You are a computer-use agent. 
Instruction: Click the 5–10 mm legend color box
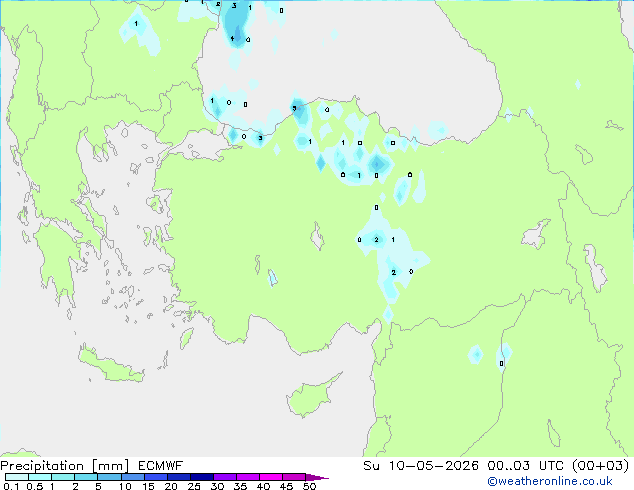point(109,477)
